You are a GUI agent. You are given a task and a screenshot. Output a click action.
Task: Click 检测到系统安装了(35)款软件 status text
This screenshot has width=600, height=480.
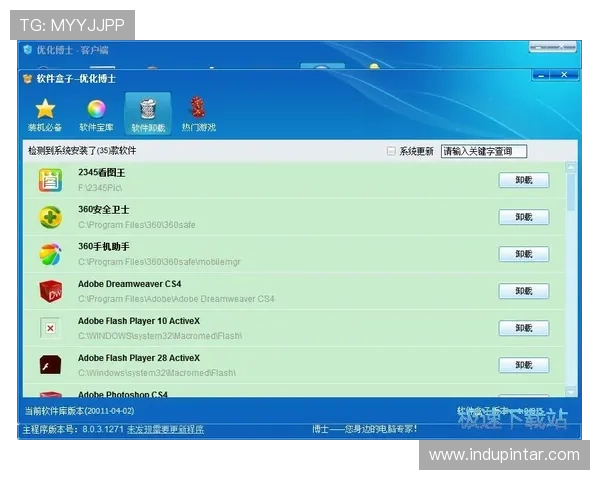tap(82, 151)
